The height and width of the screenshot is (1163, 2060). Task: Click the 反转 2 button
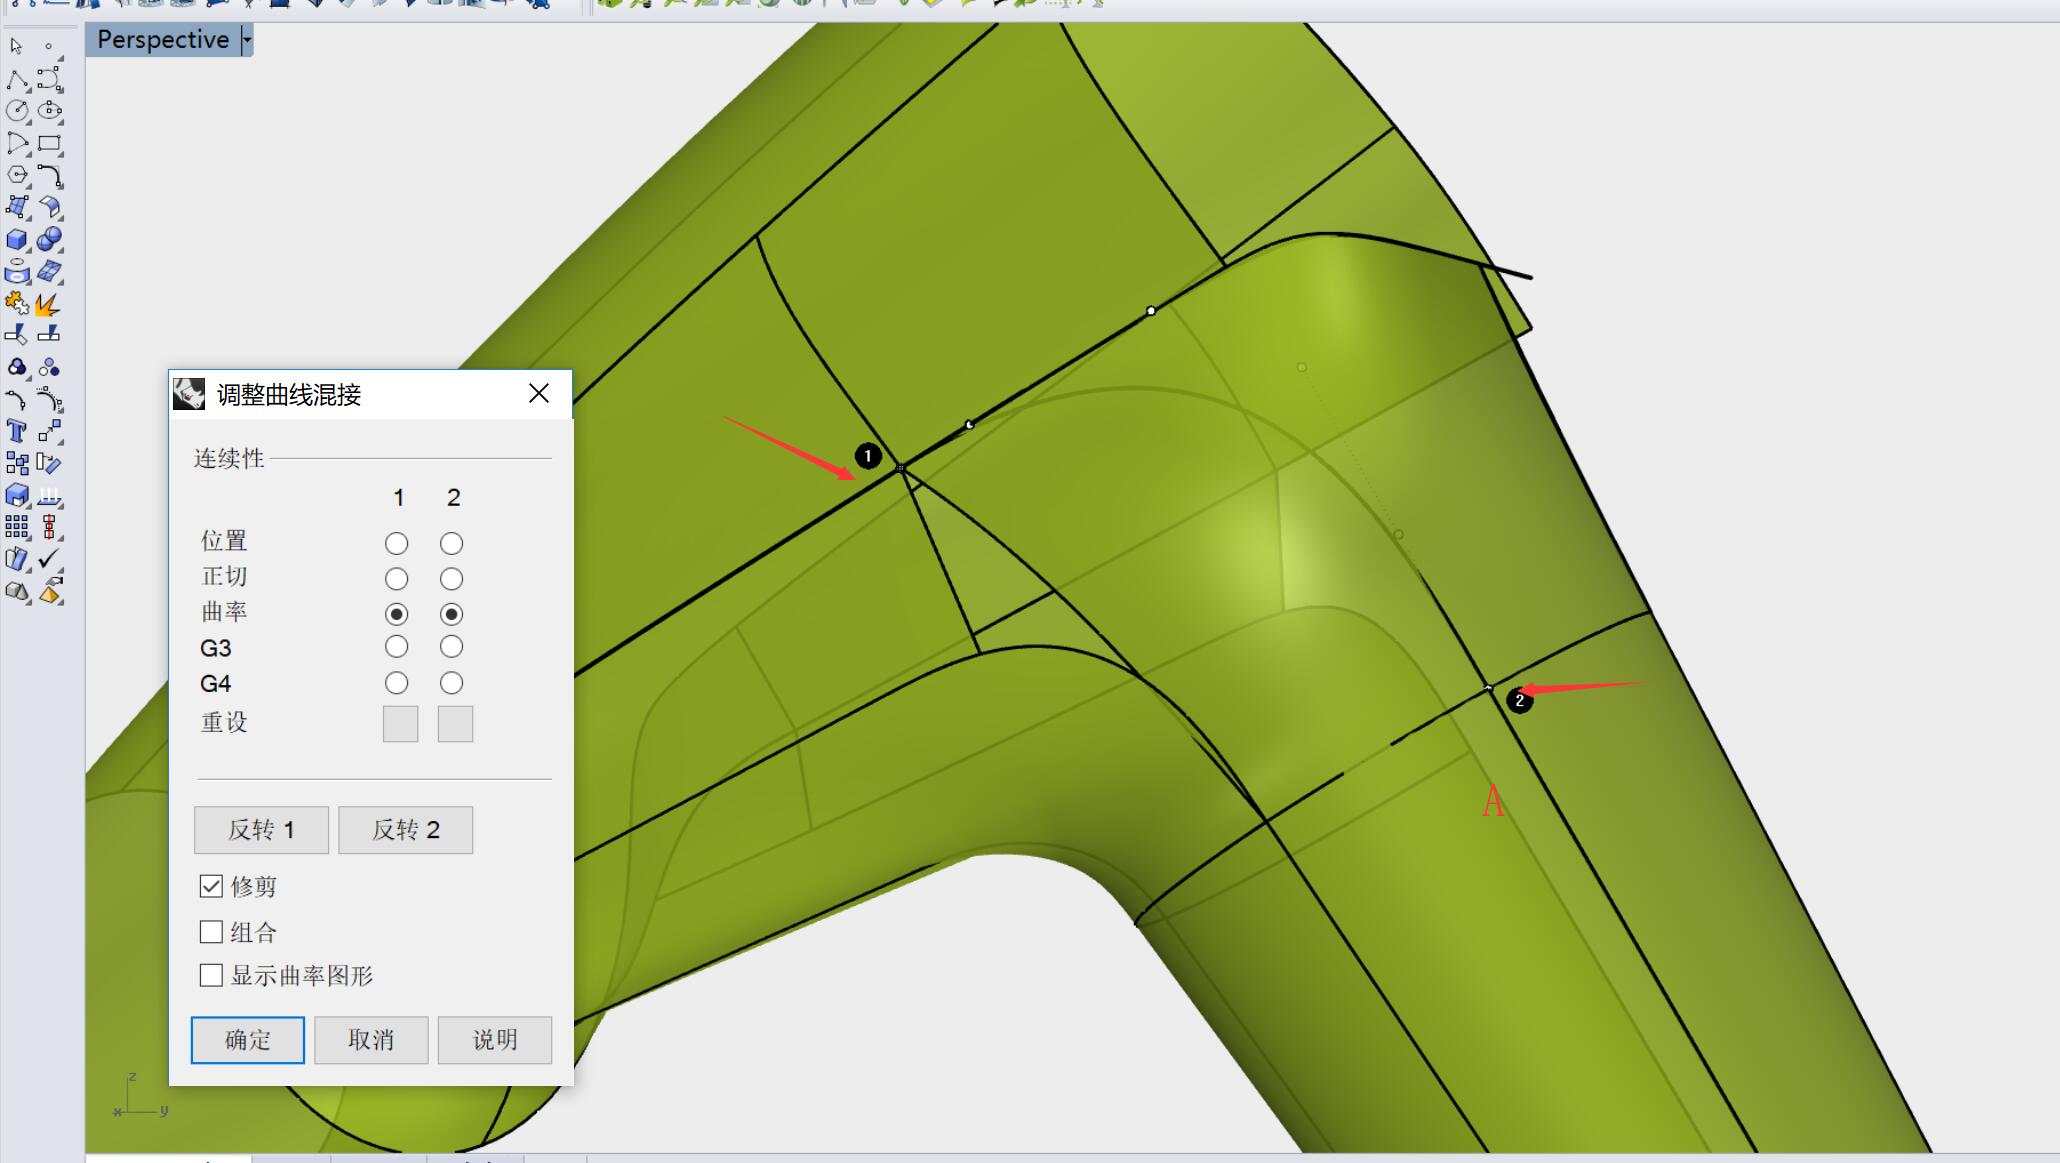405,830
